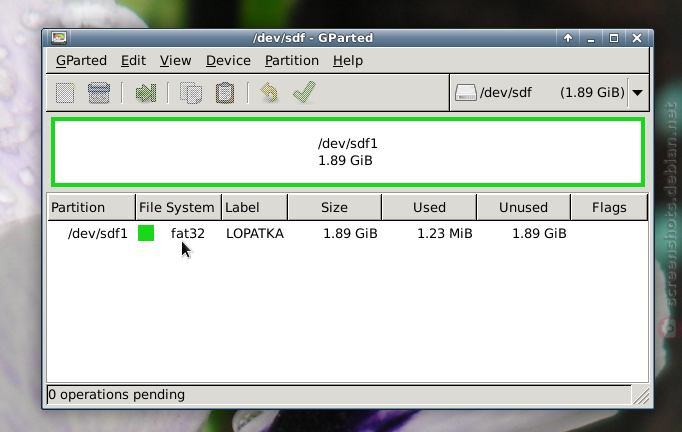Click the Copy partition toolbar icon
682x432 pixels.
[191, 93]
